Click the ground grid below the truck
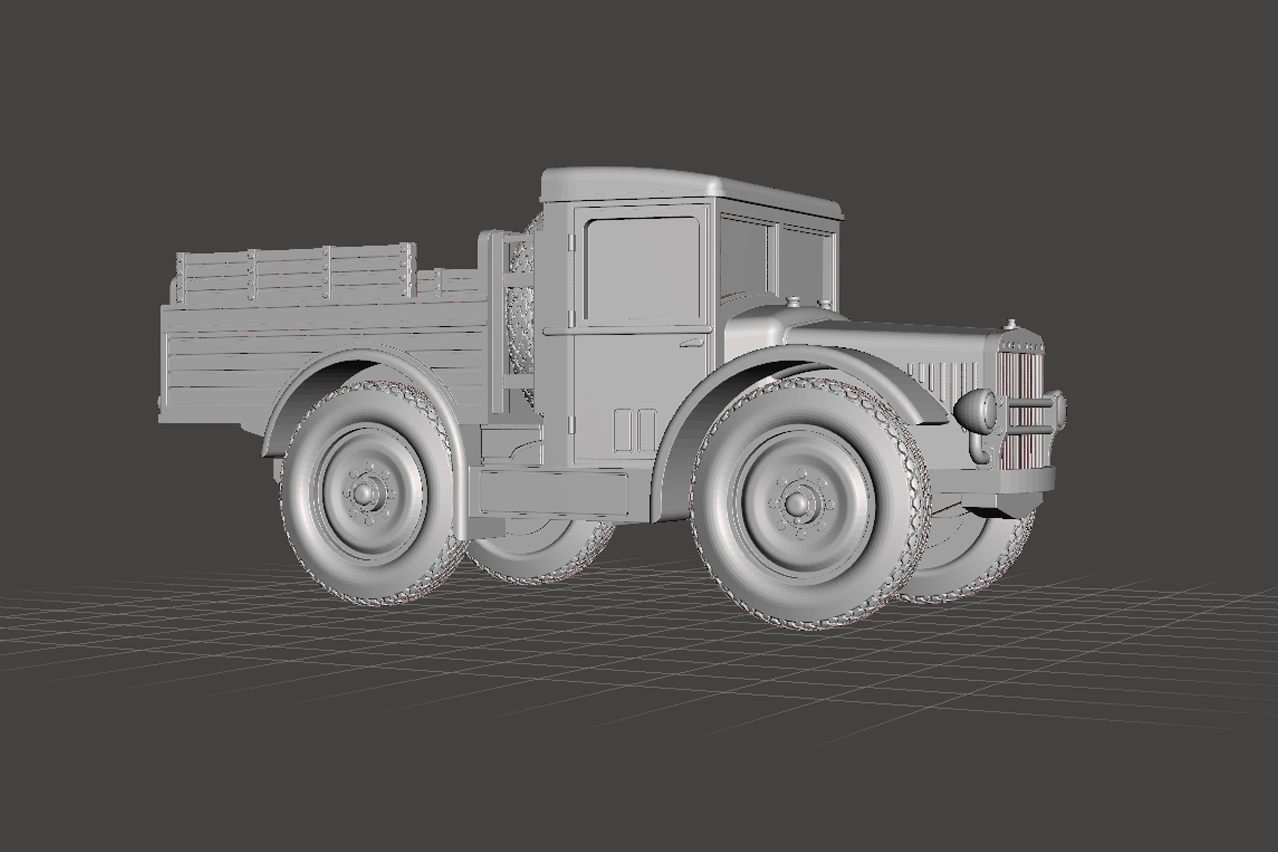Viewport: 1278px width, 852px height. tap(640, 700)
